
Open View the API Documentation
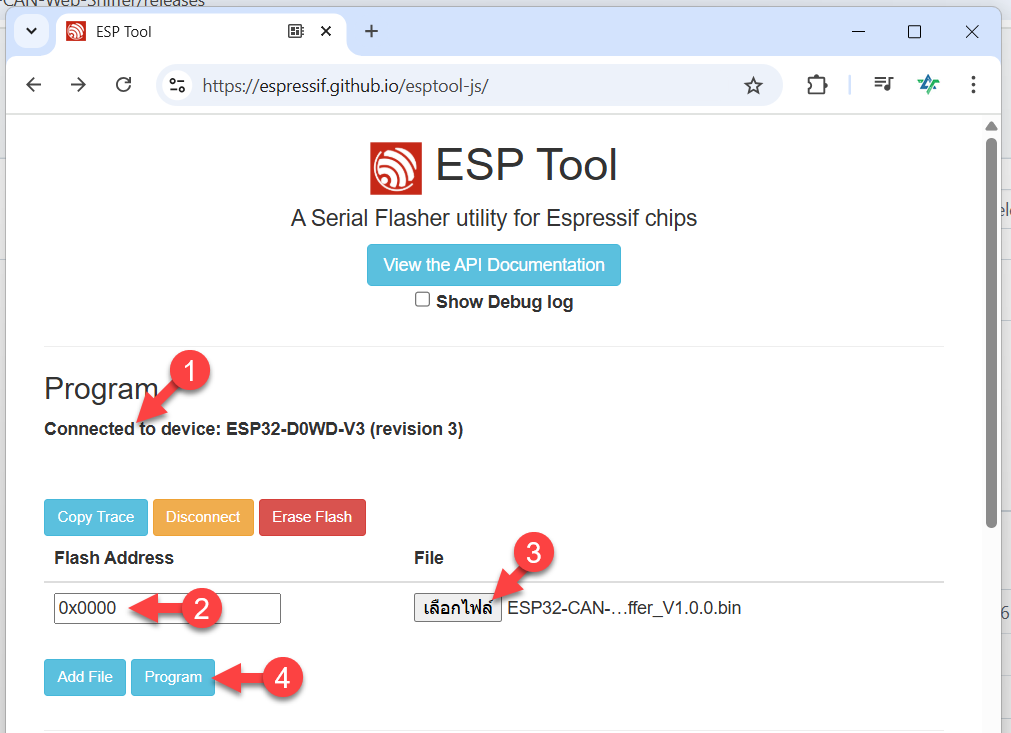(x=494, y=265)
